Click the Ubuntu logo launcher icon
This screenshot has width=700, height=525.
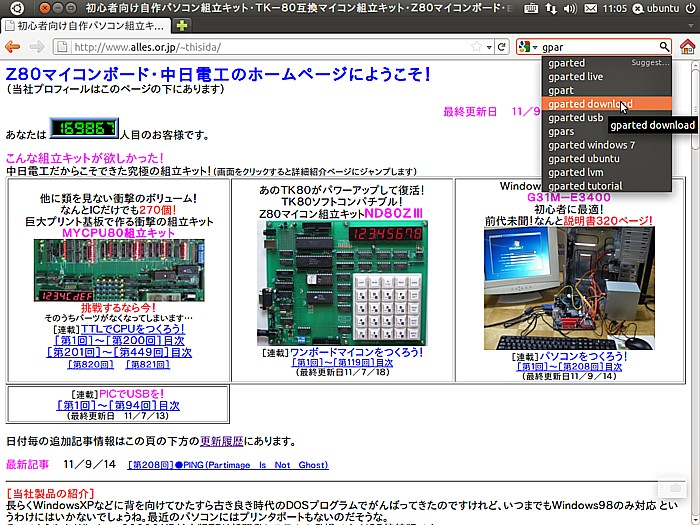pyautogui.click(x=17, y=8)
